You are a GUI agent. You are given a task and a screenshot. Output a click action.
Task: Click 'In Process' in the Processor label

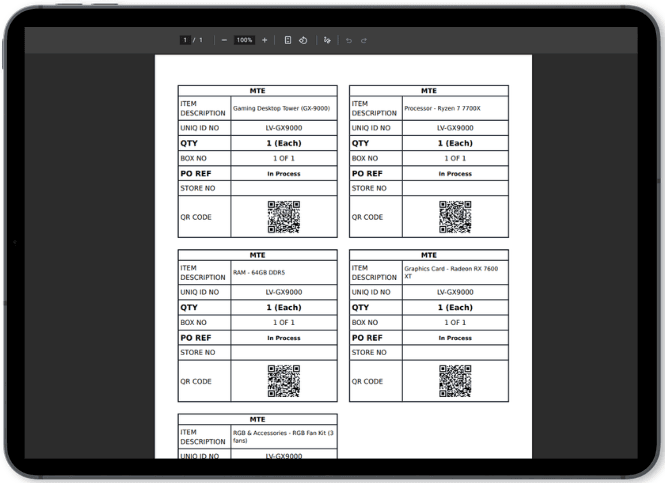point(455,174)
